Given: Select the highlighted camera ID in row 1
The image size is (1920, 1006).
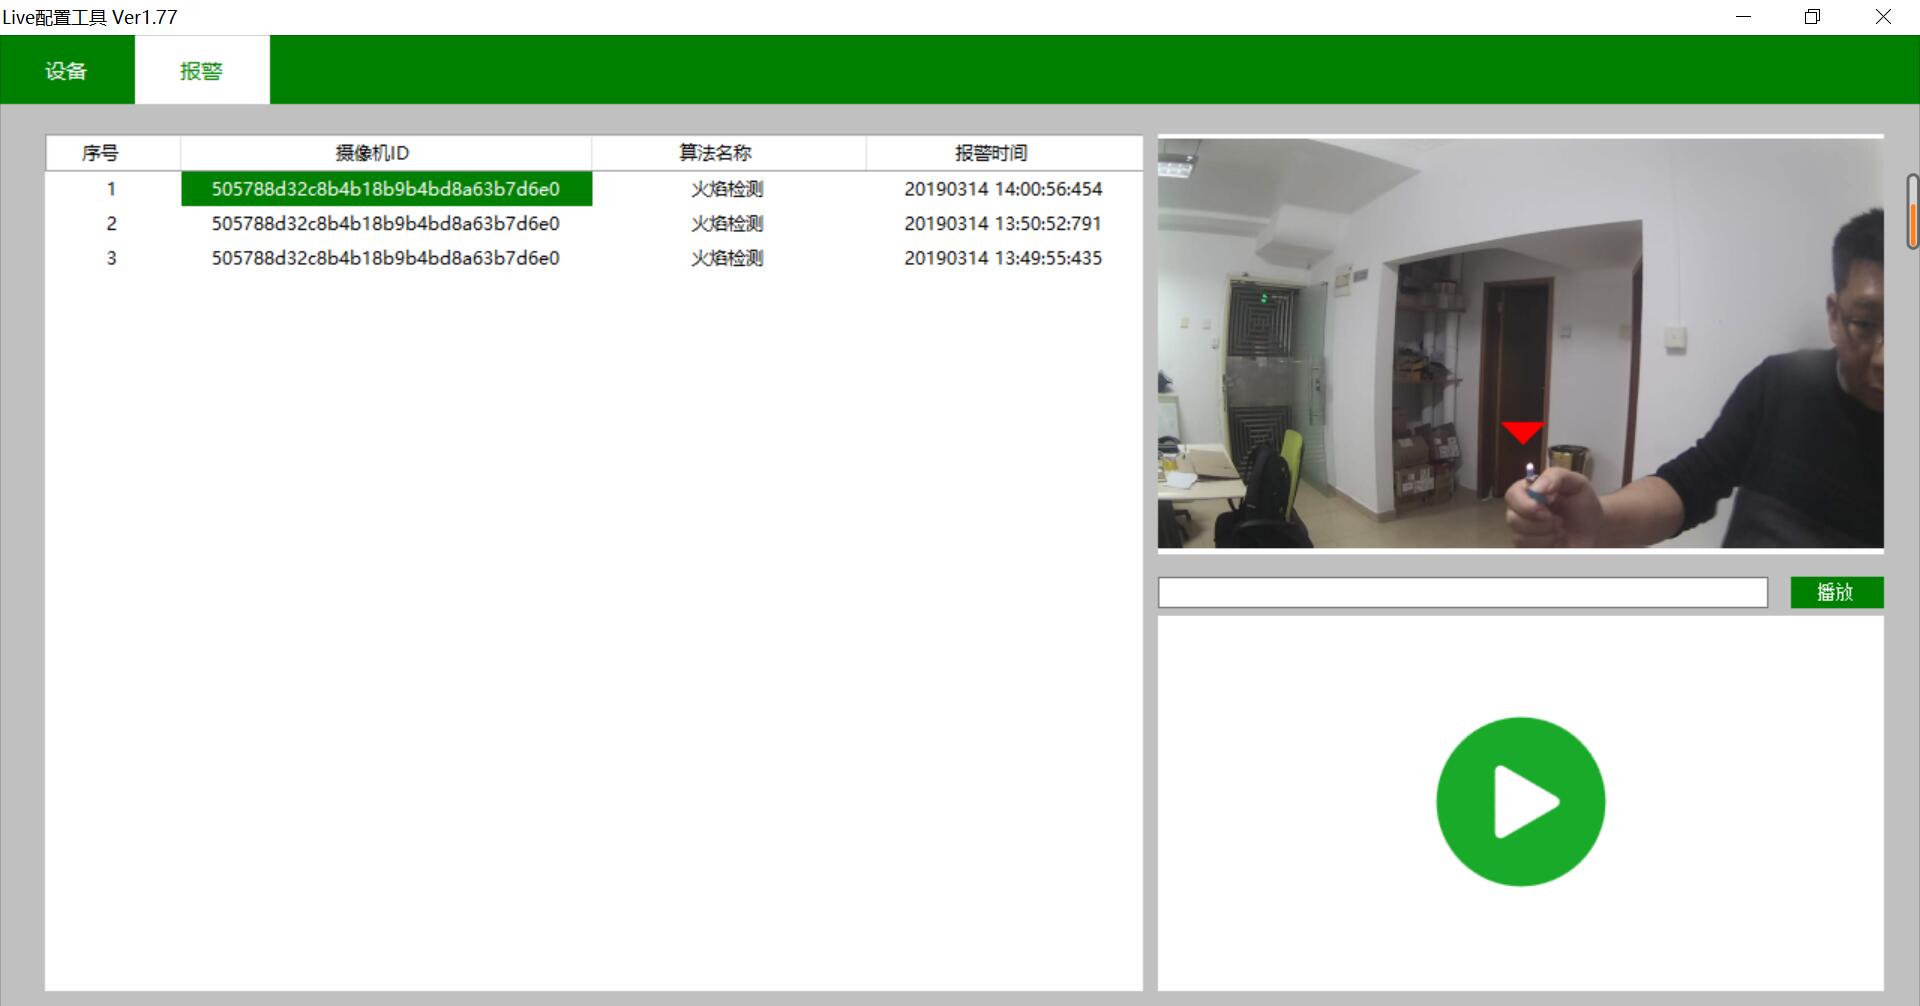Looking at the screenshot, I should click(x=386, y=189).
